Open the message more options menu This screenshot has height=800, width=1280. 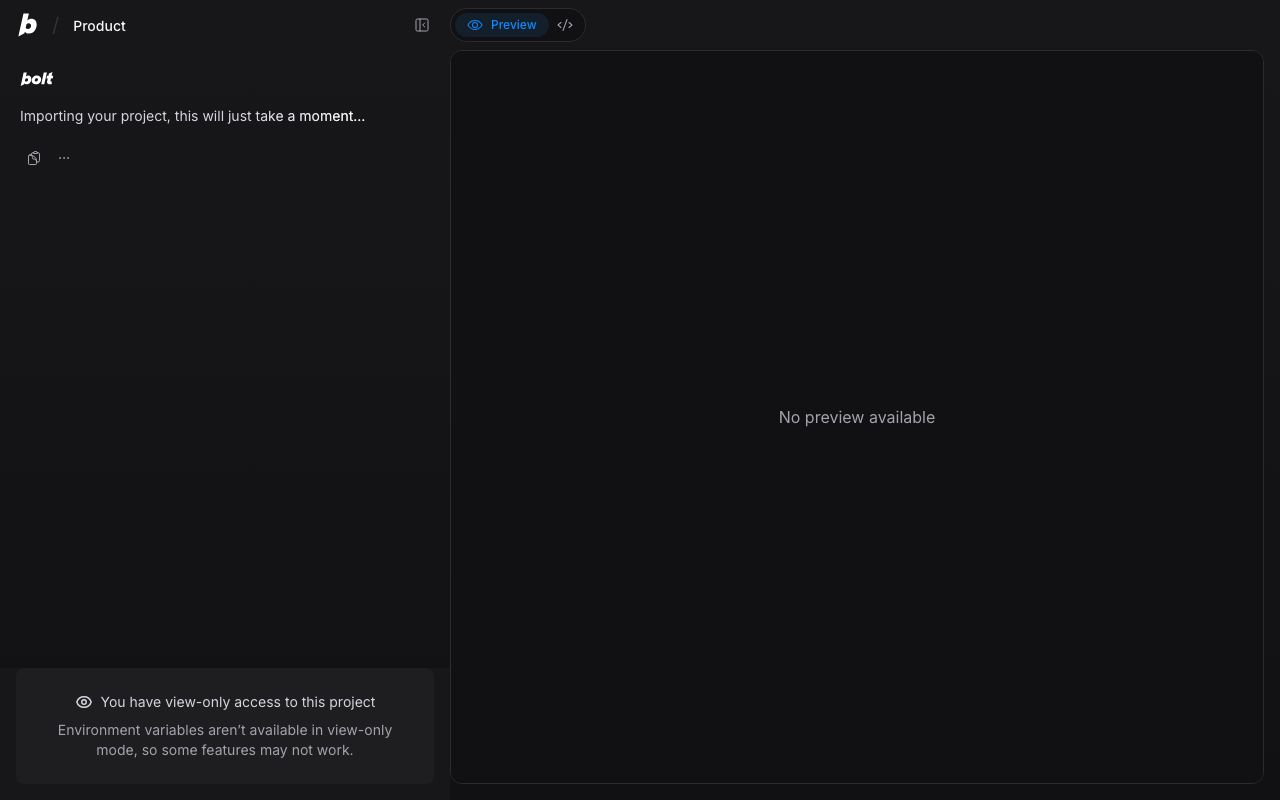coord(64,158)
